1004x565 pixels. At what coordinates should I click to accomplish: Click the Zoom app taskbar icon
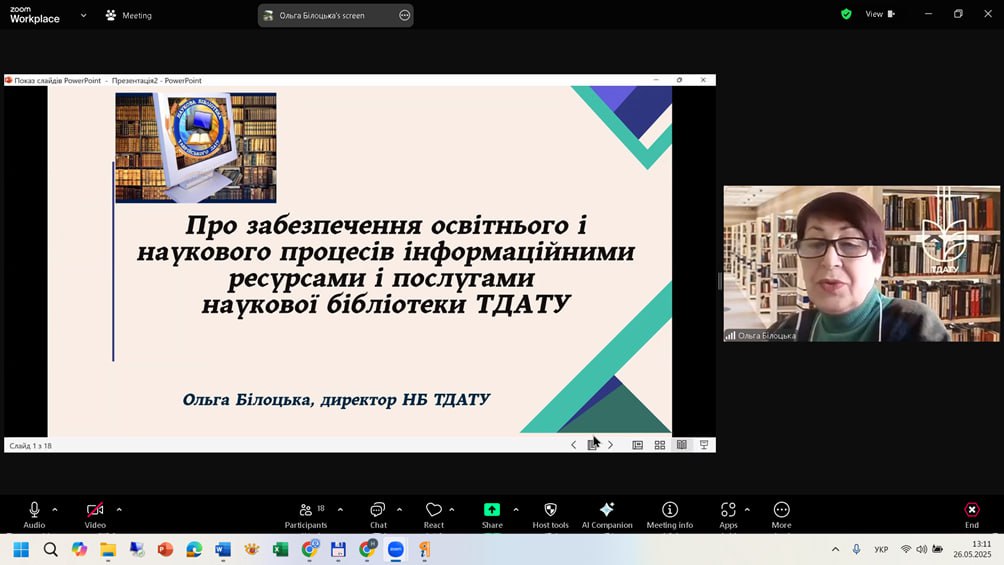(396, 550)
